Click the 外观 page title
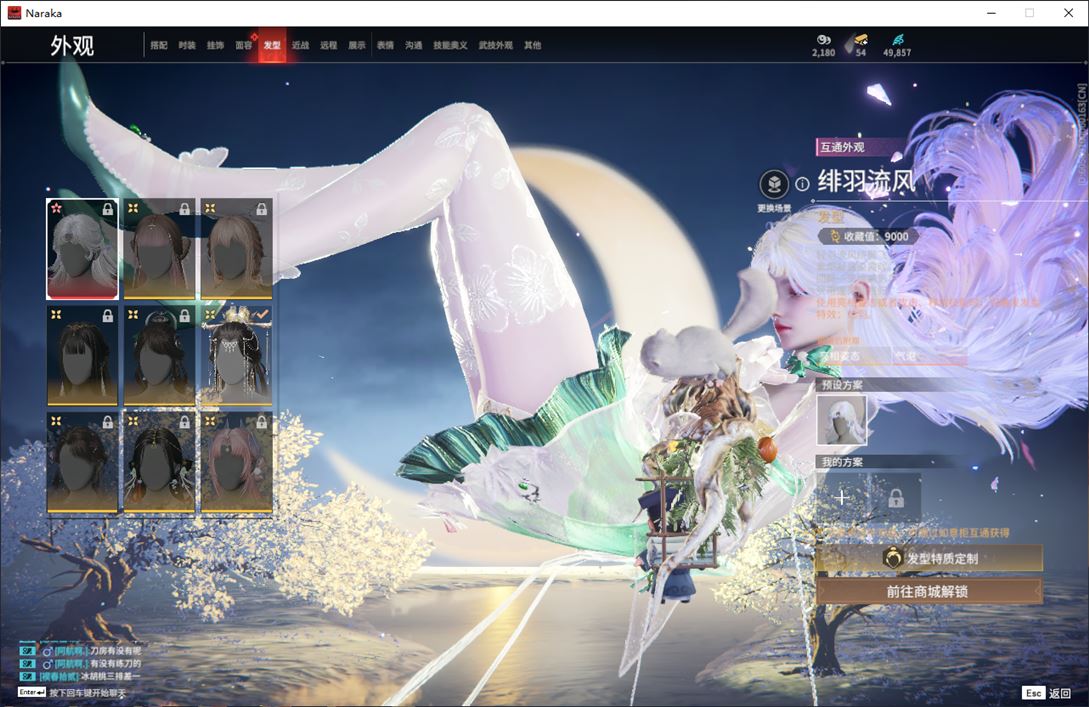Image resolution: width=1089 pixels, height=707 pixels. coord(72,46)
